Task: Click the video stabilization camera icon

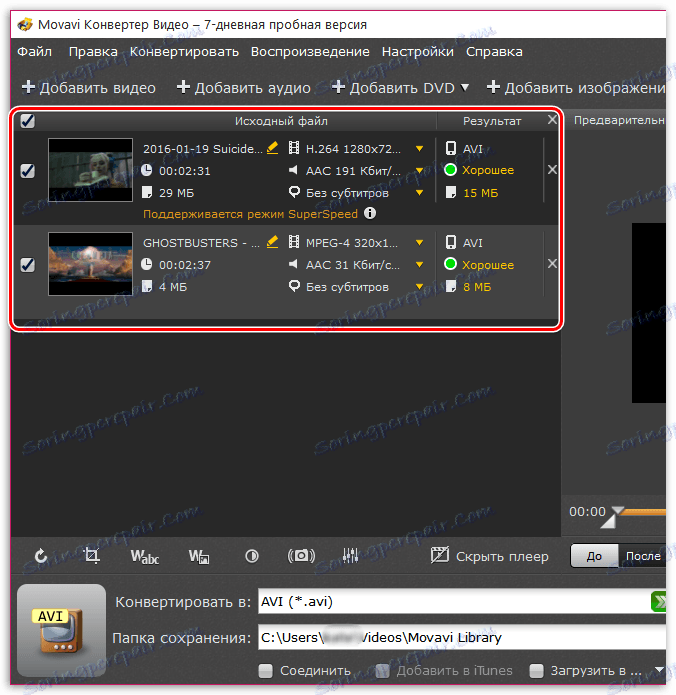Action: [x=301, y=555]
